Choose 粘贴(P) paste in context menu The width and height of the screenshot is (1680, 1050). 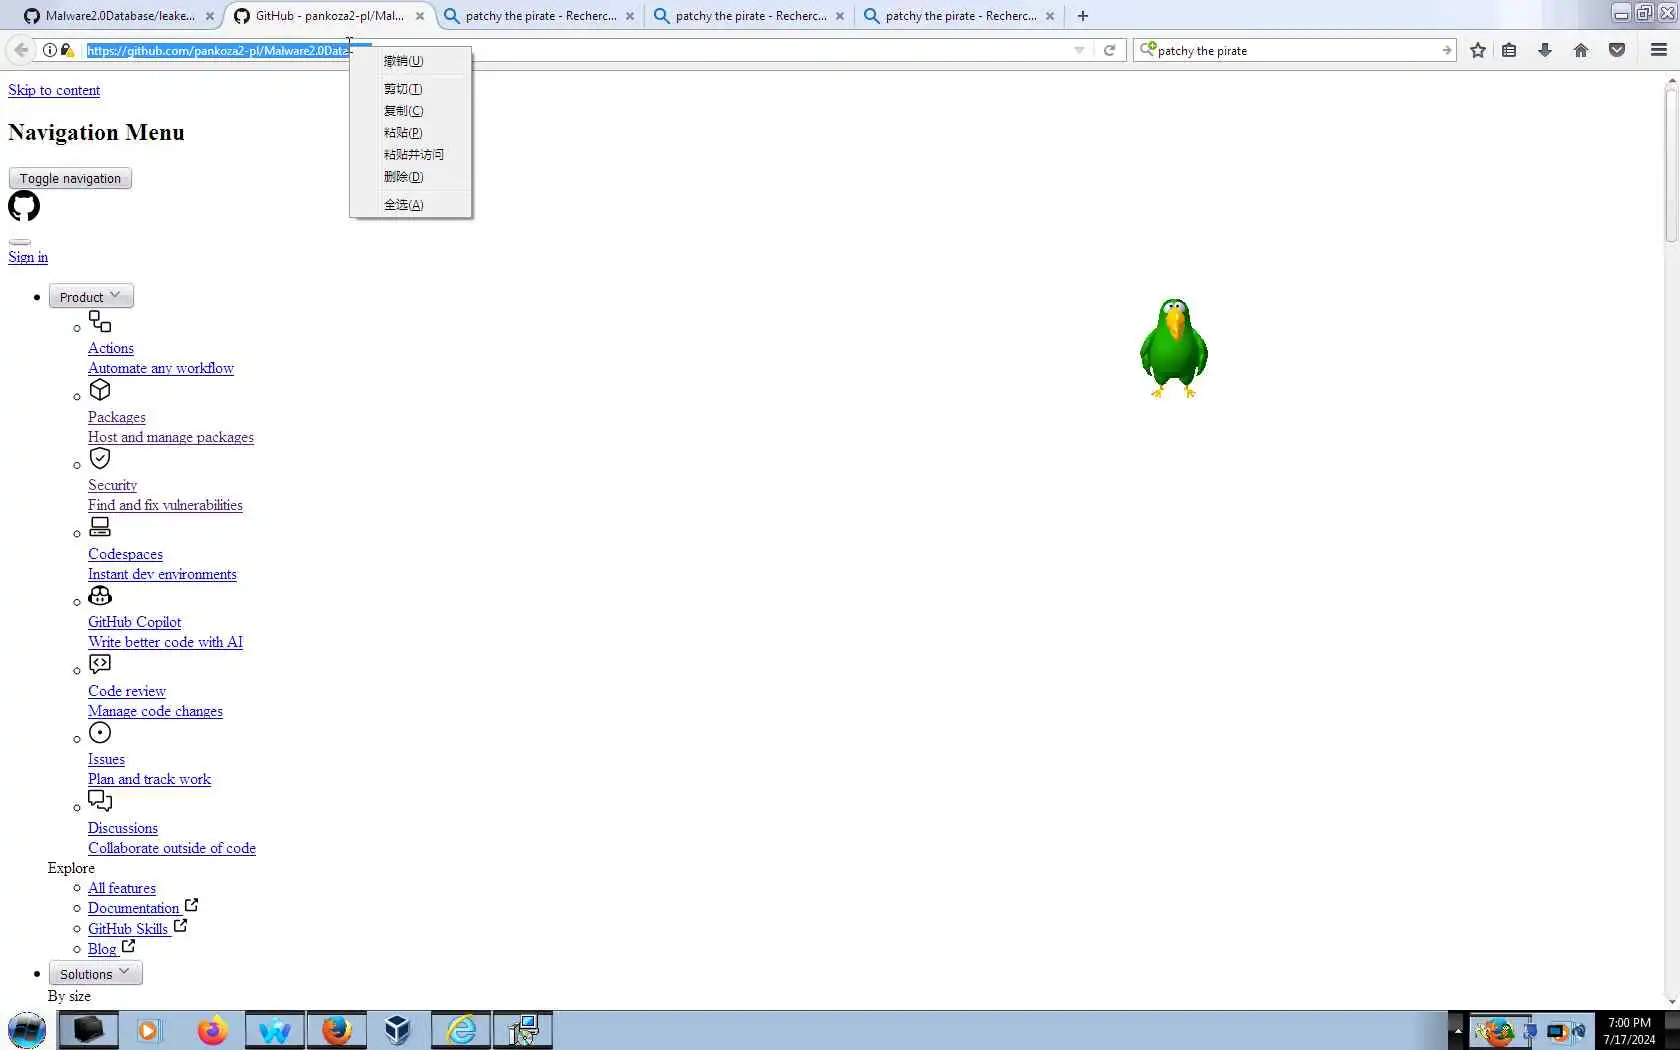(x=410, y=133)
